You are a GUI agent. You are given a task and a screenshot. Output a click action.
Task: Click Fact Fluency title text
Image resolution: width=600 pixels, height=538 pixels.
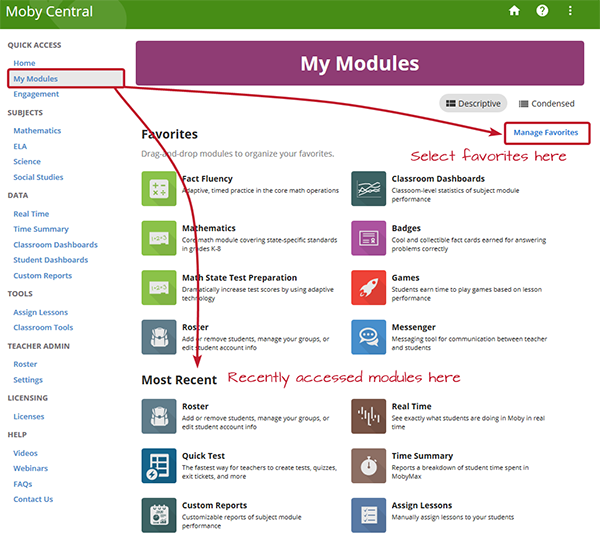click(x=207, y=179)
